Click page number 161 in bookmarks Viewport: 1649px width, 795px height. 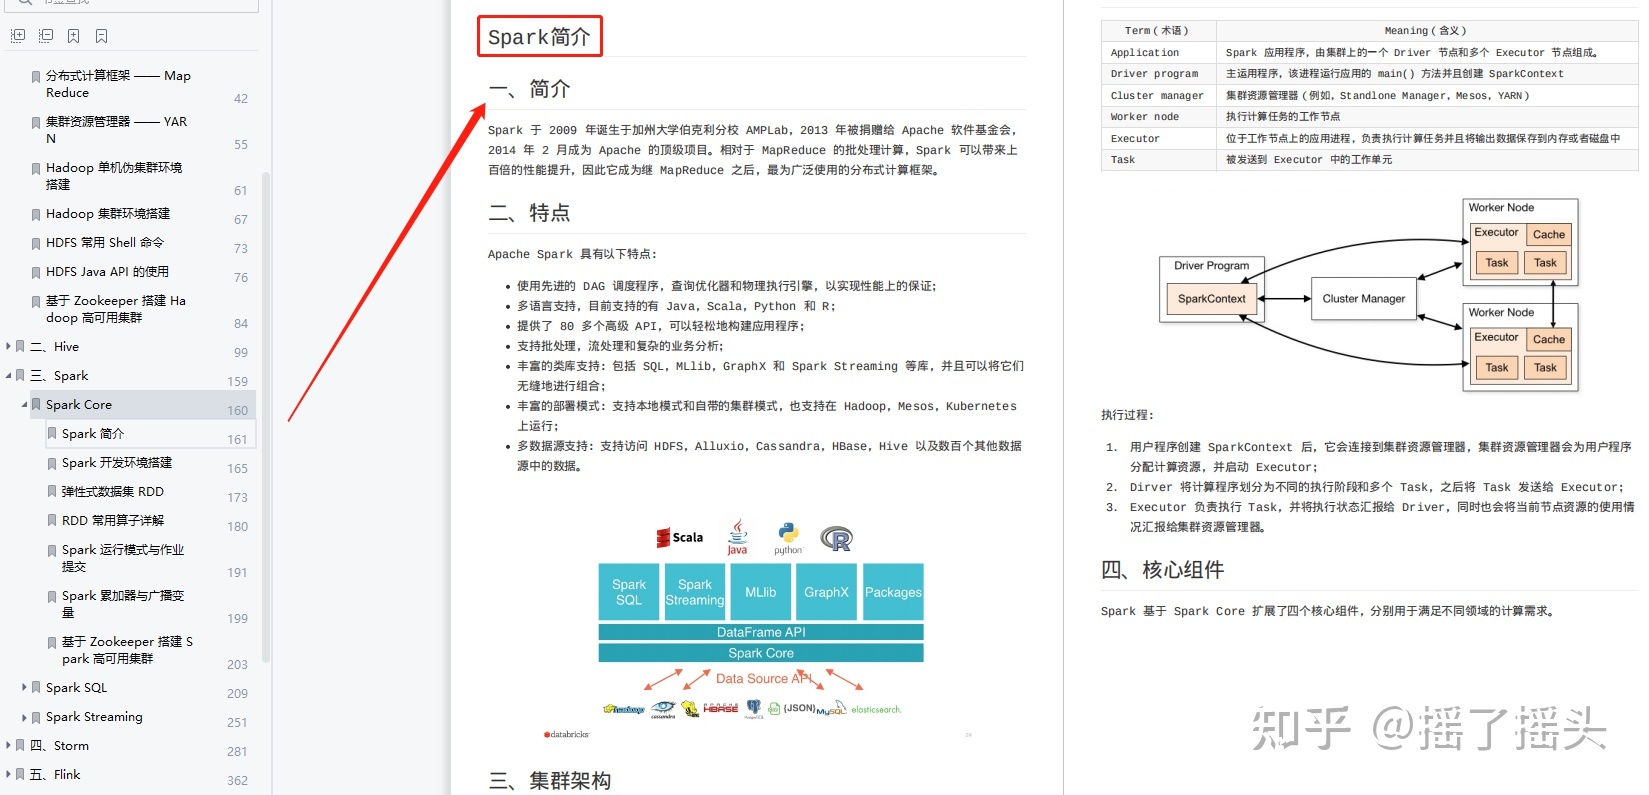[x=237, y=439]
